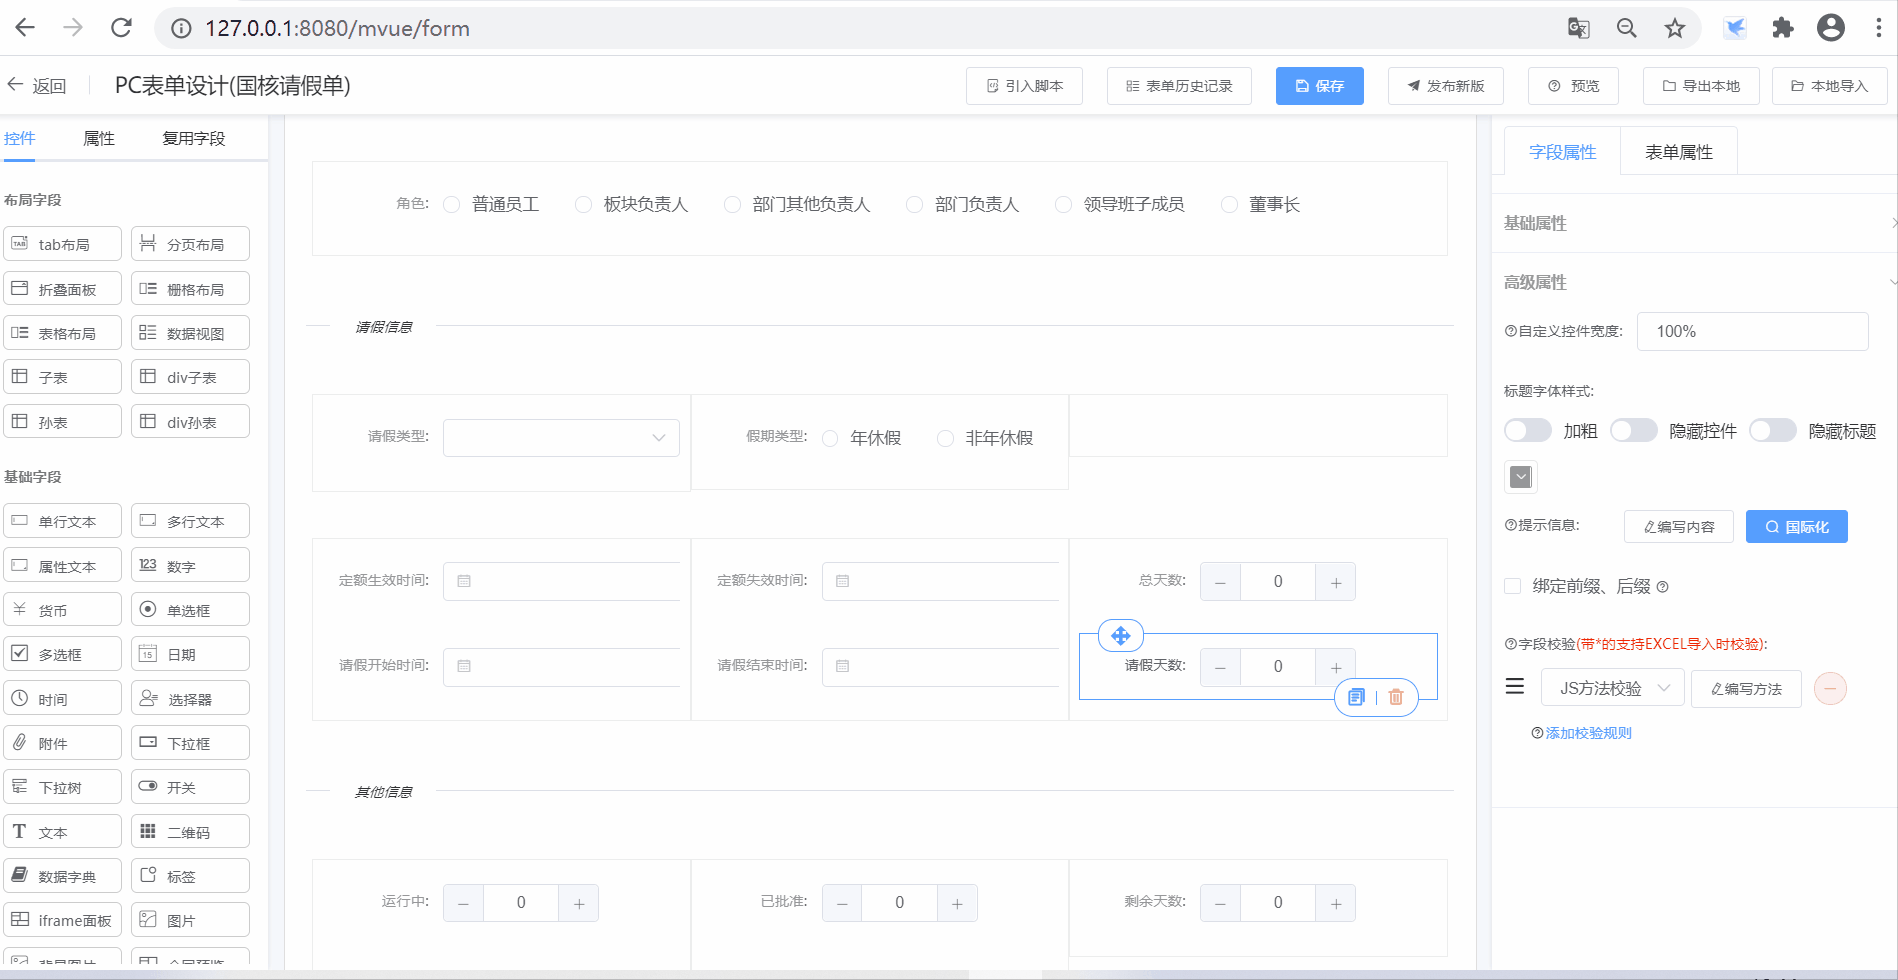1898x980 pixels.
Task: Click the back arrow next to 返回
Action: [x=16, y=85]
